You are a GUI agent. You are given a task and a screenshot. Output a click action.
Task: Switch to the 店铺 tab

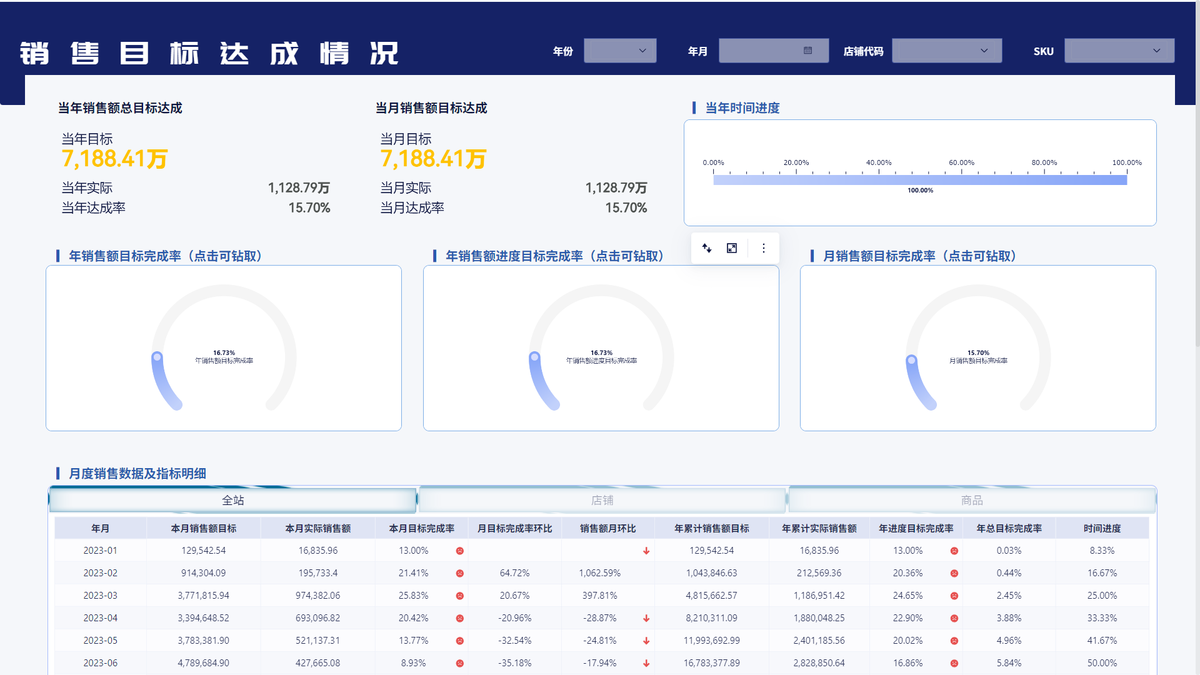602,500
